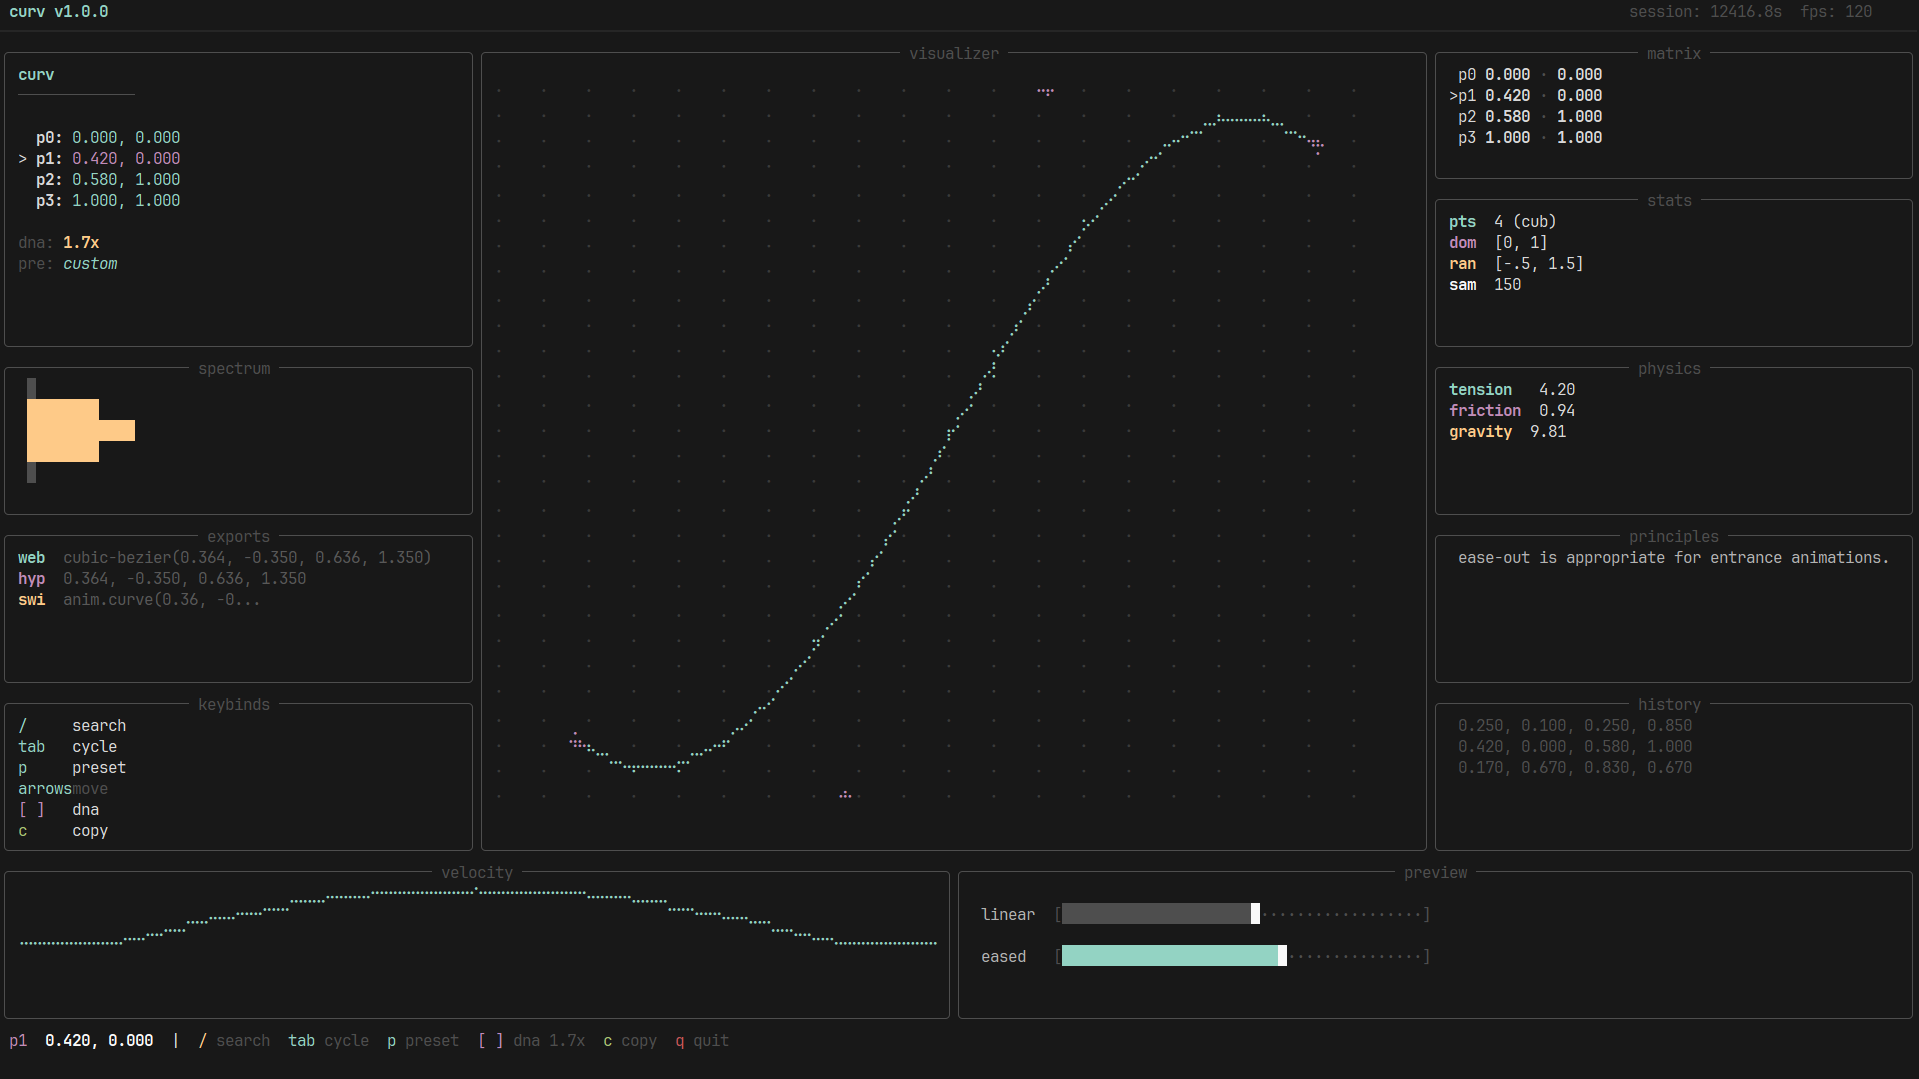Click the curve start point p0 in visualizer
Image resolution: width=1919 pixels, height=1079 pixels.
[576, 741]
